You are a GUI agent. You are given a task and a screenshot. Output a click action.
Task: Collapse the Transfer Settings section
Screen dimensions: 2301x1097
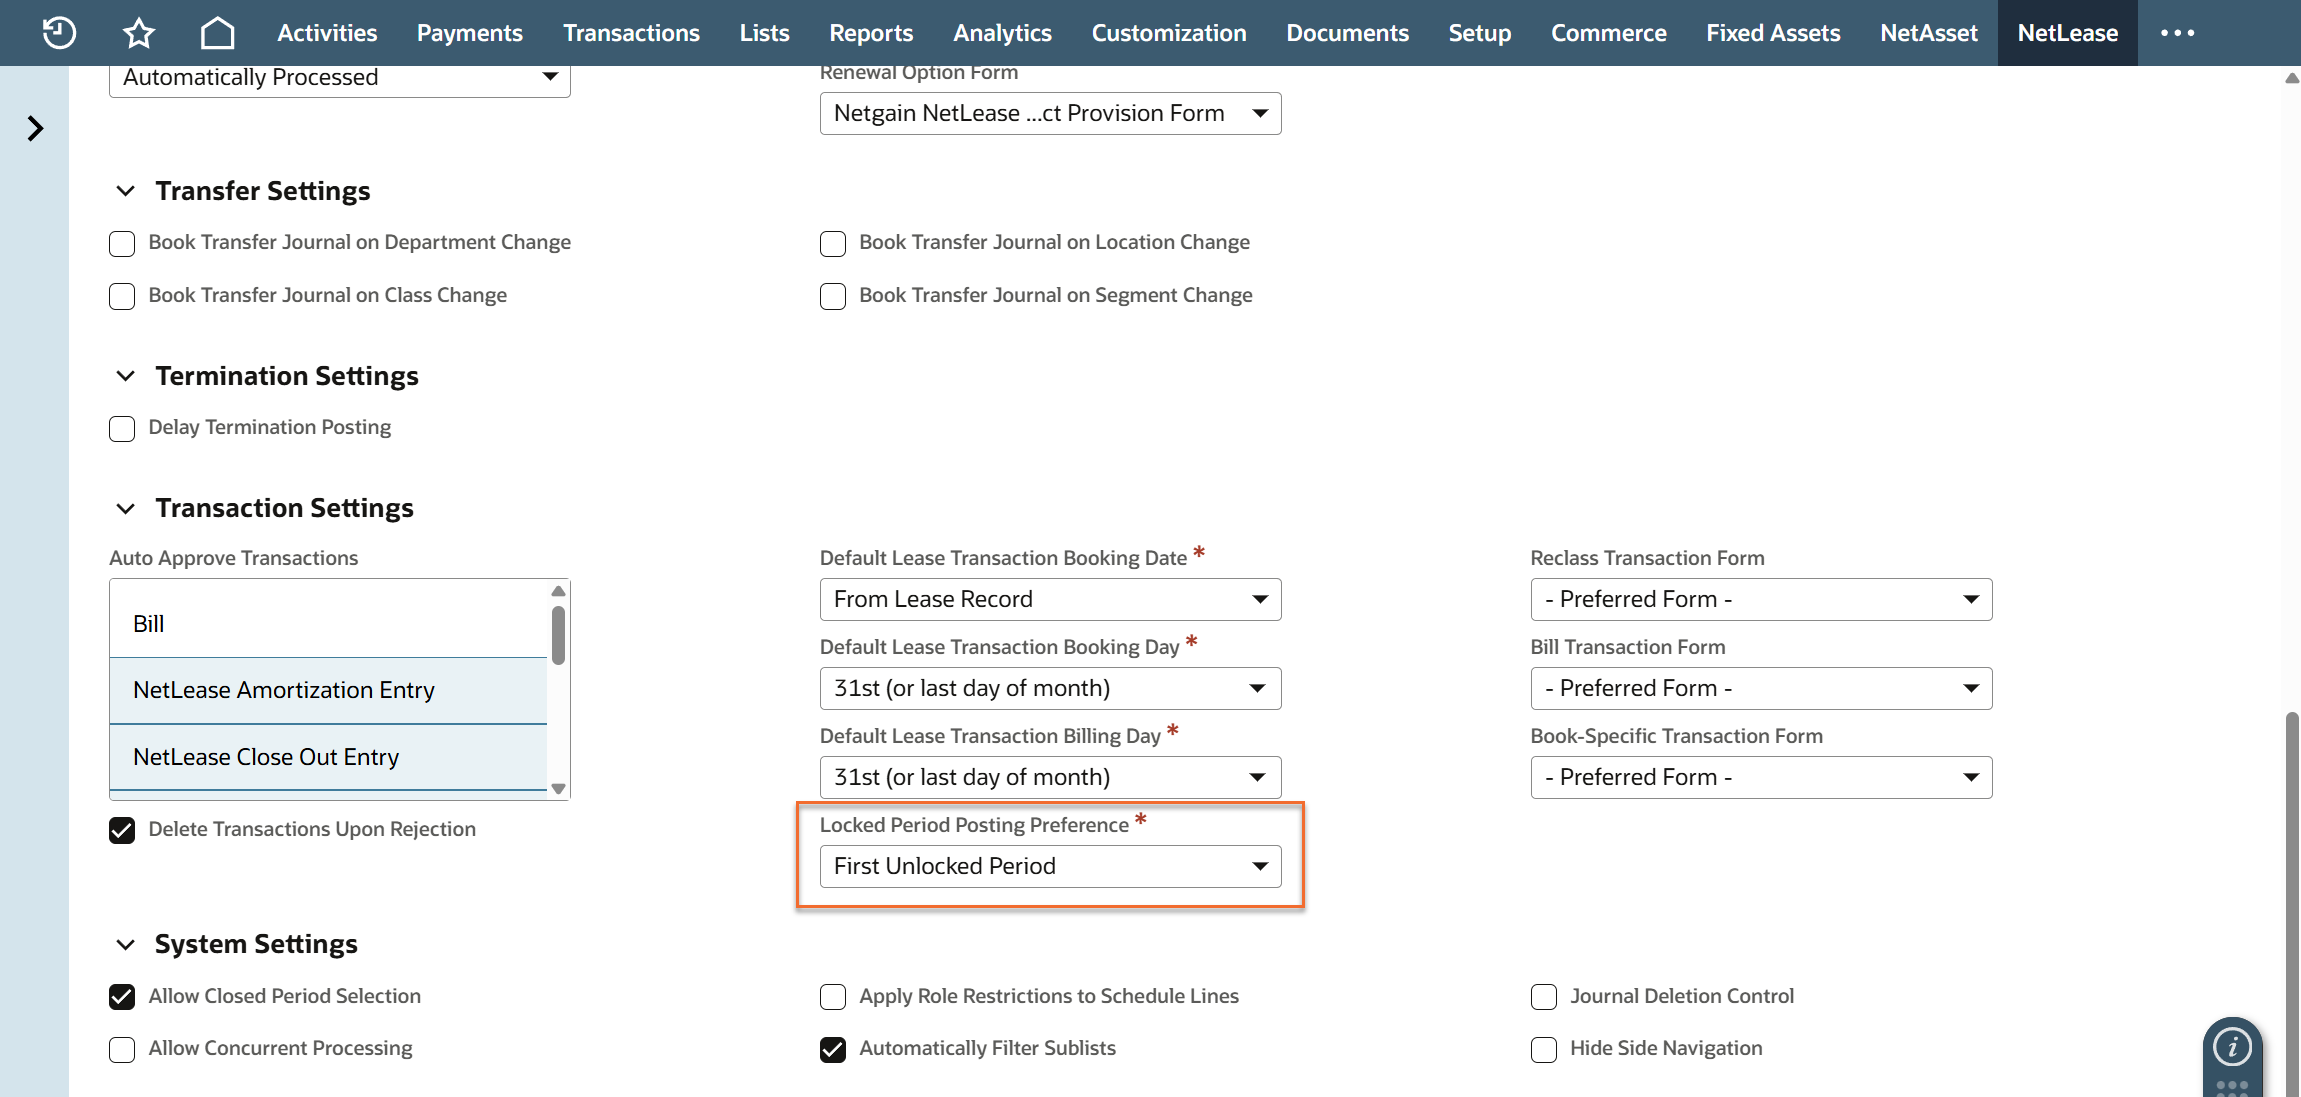pyautogui.click(x=126, y=191)
